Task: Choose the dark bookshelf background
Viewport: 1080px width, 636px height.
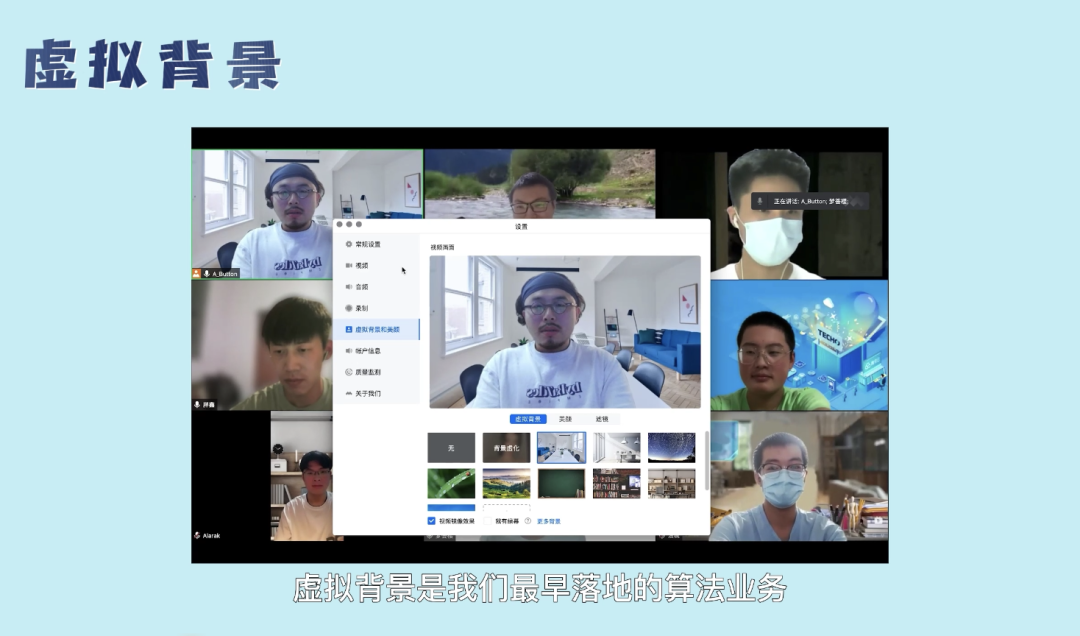Action: coord(616,484)
